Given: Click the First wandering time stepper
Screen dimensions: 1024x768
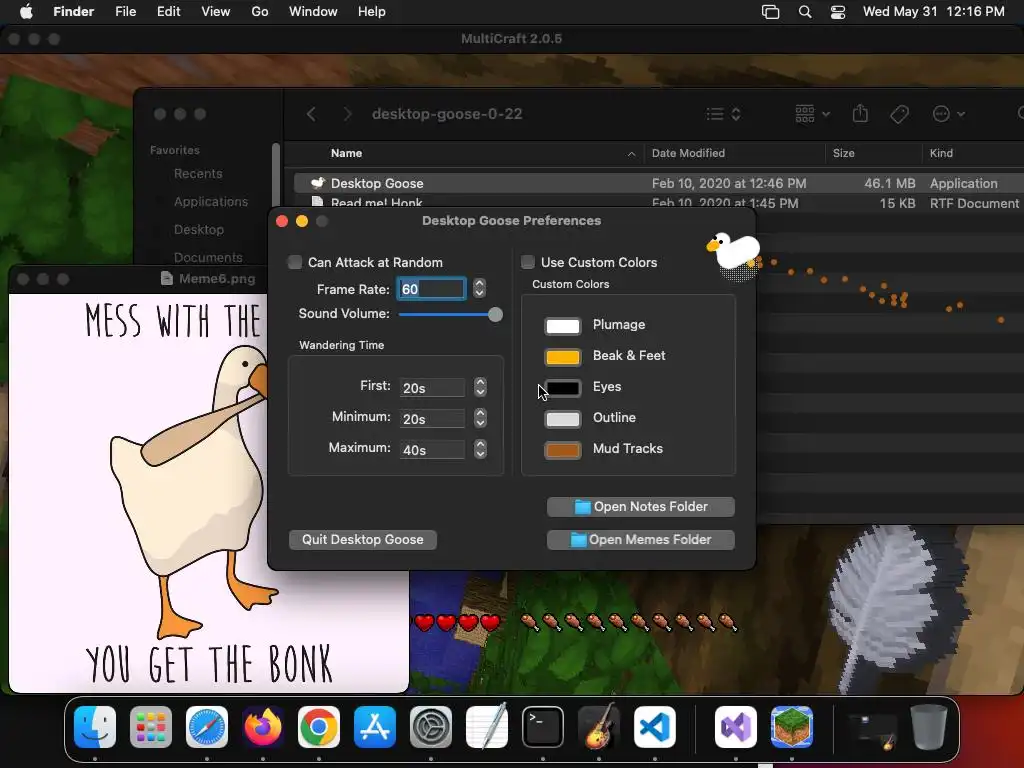Looking at the screenshot, I should pyautogui.click(x=481, y=387).
